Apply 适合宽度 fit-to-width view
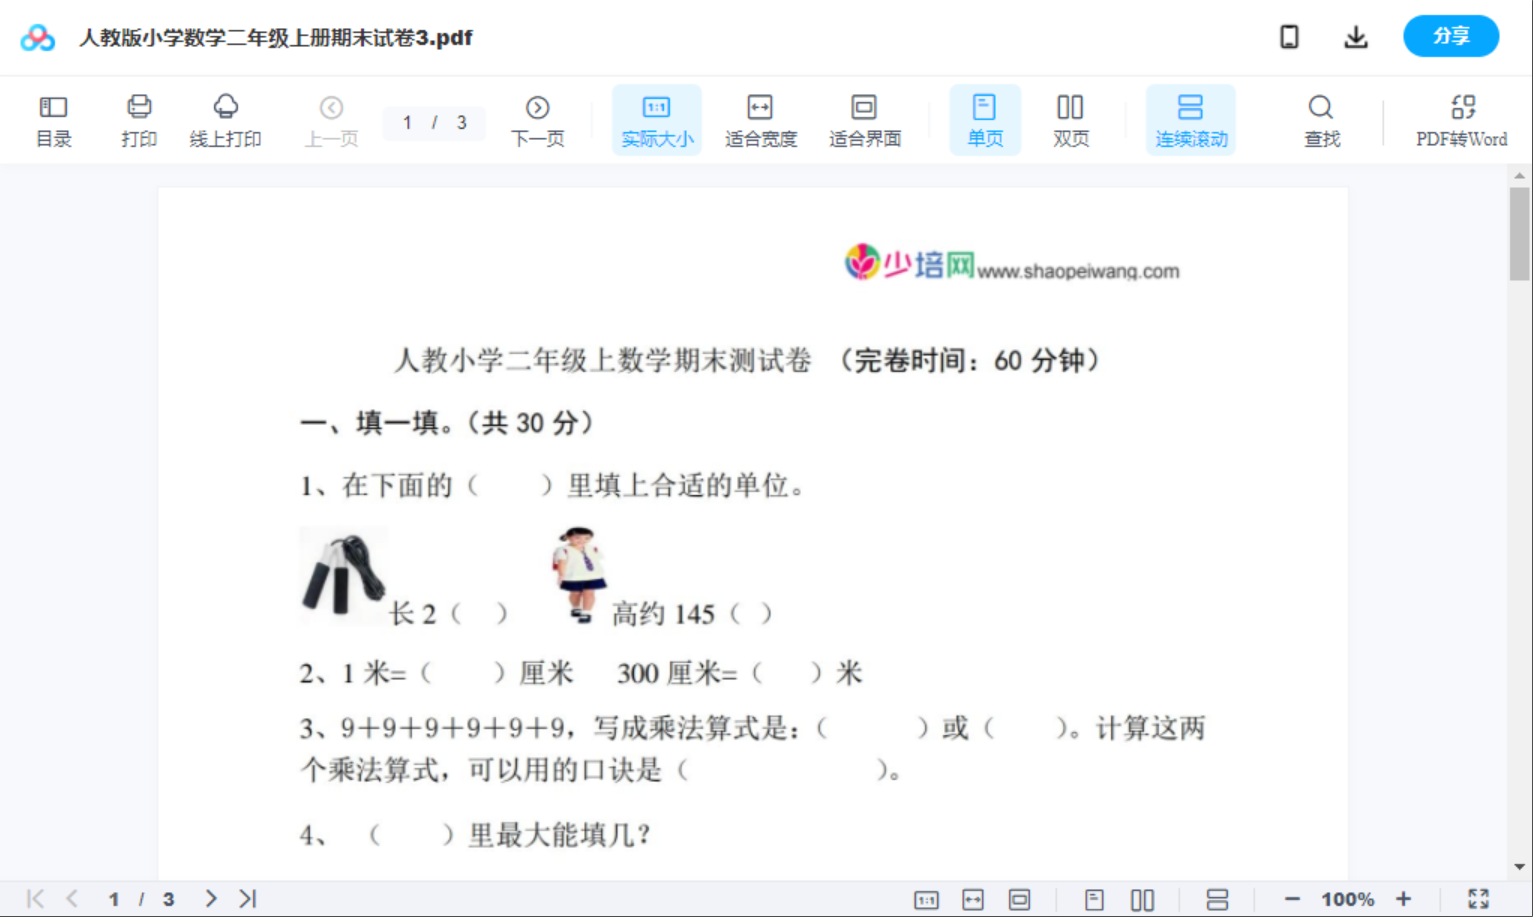Image resolution: width=1533 pixels, height=917 pixels. [760, 119]
